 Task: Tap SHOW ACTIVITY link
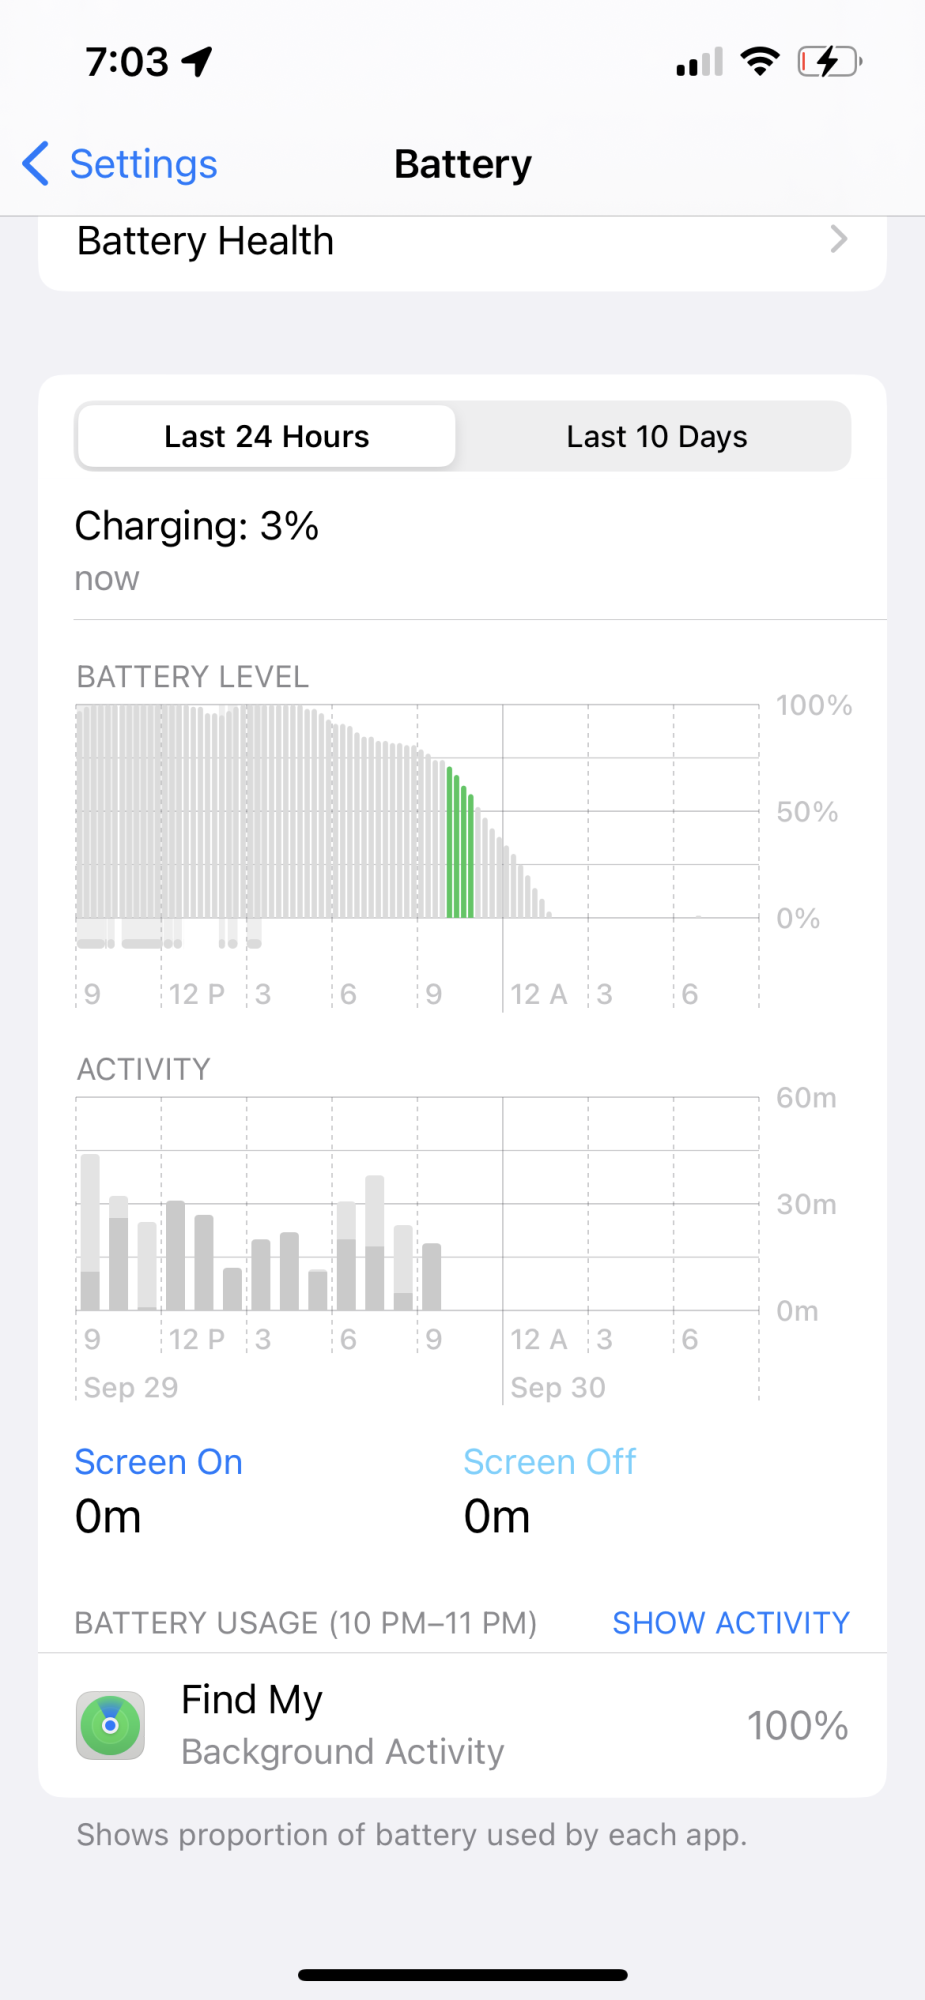(x=730, y=1622)
